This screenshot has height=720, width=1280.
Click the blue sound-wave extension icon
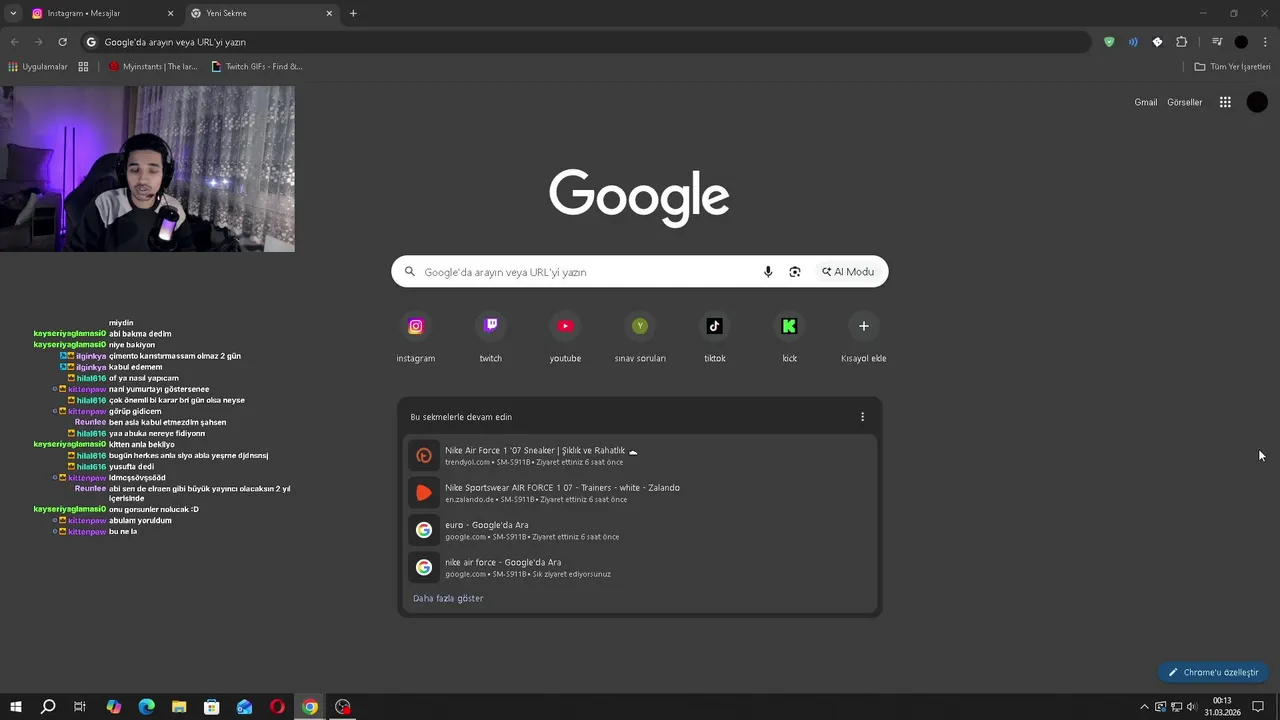tap(1133, 42)
